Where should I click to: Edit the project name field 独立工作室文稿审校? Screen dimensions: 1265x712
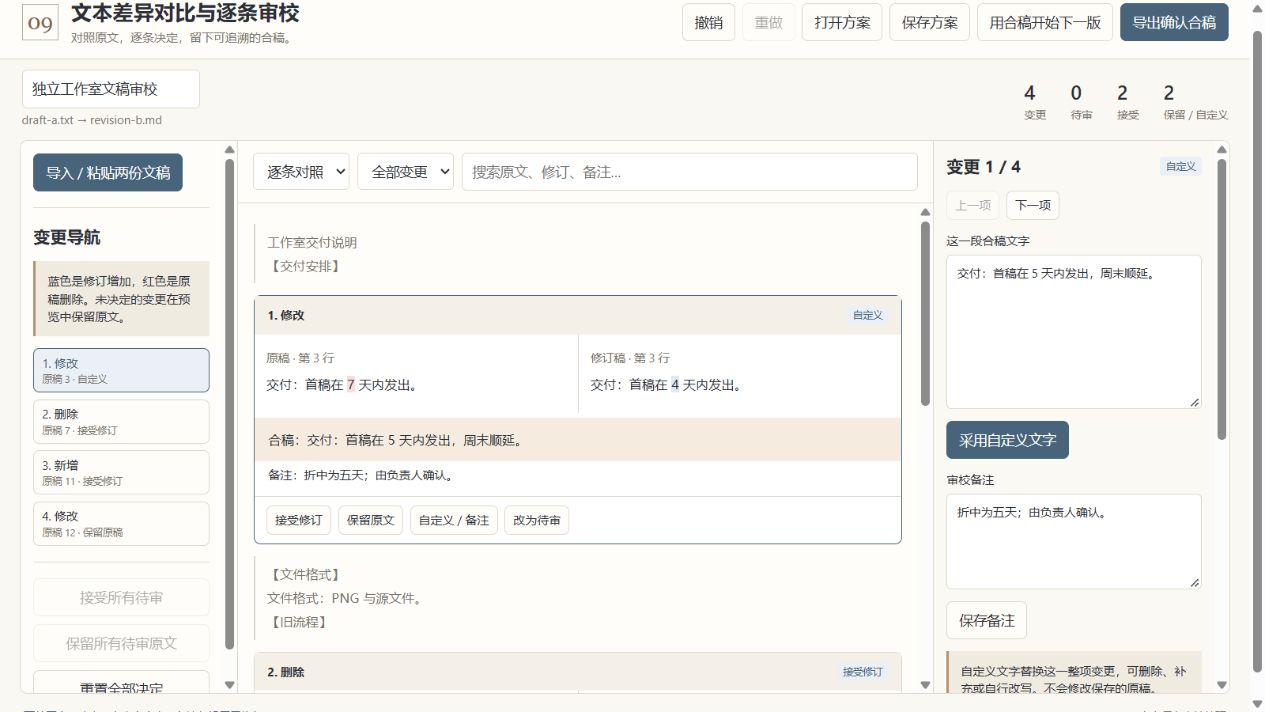(x=111, y=89)
